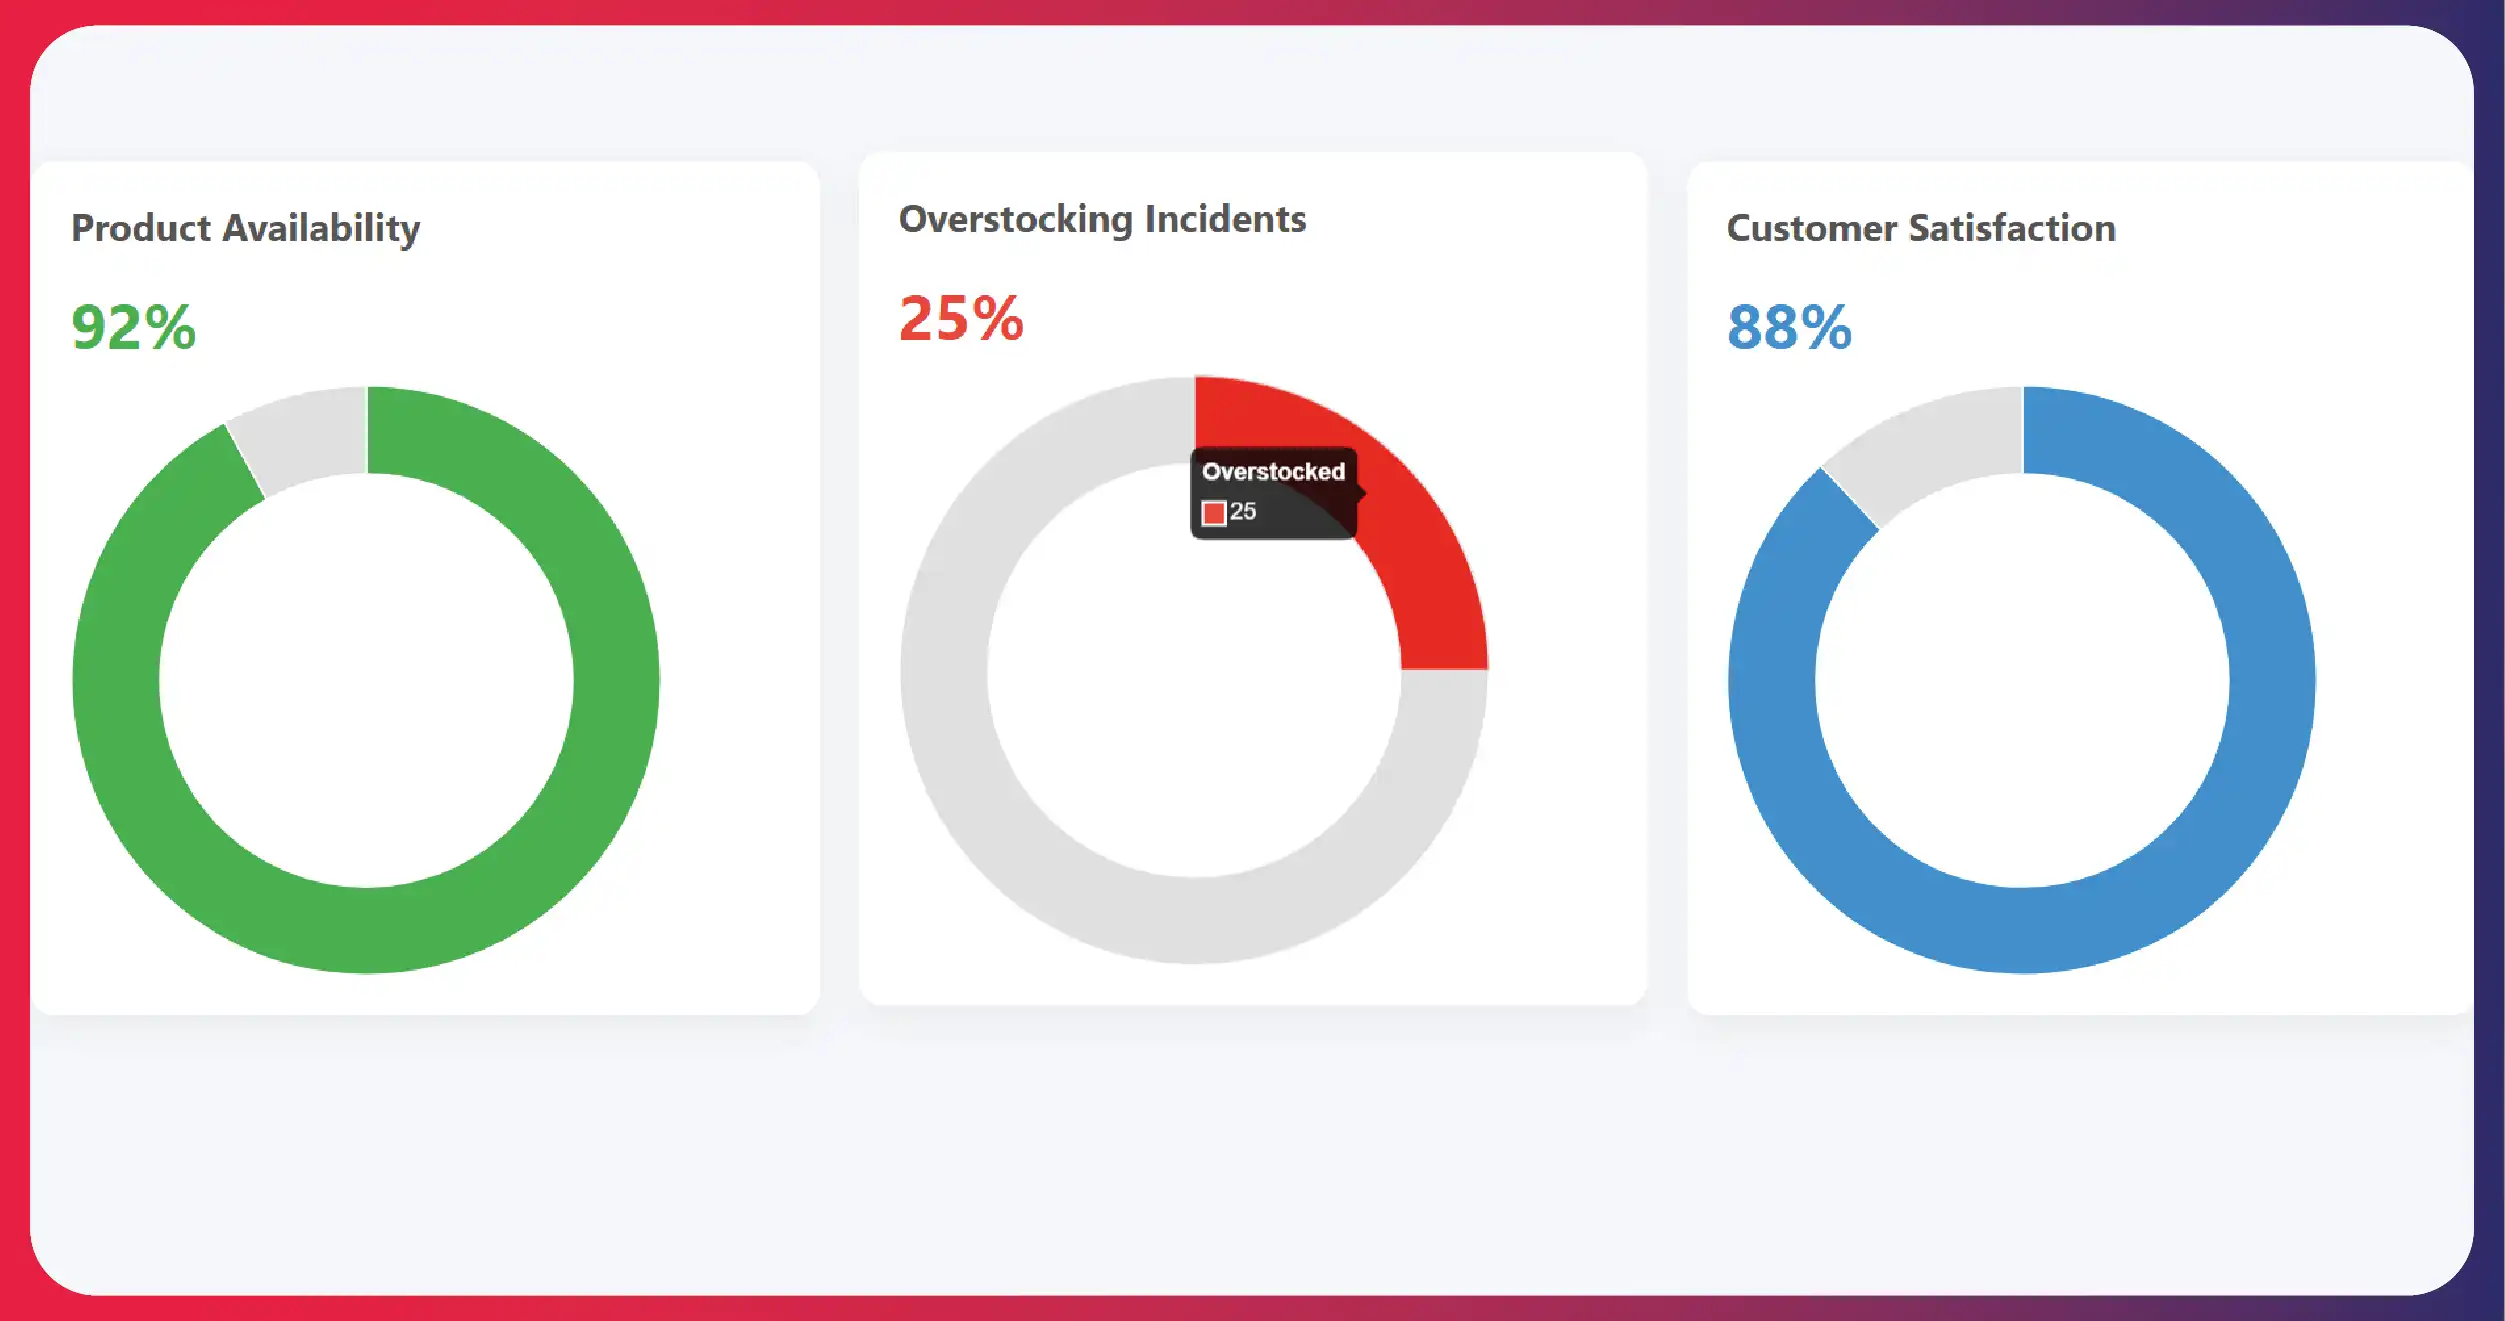
Task: Click the green 92% figure
Action: point(133,327)
